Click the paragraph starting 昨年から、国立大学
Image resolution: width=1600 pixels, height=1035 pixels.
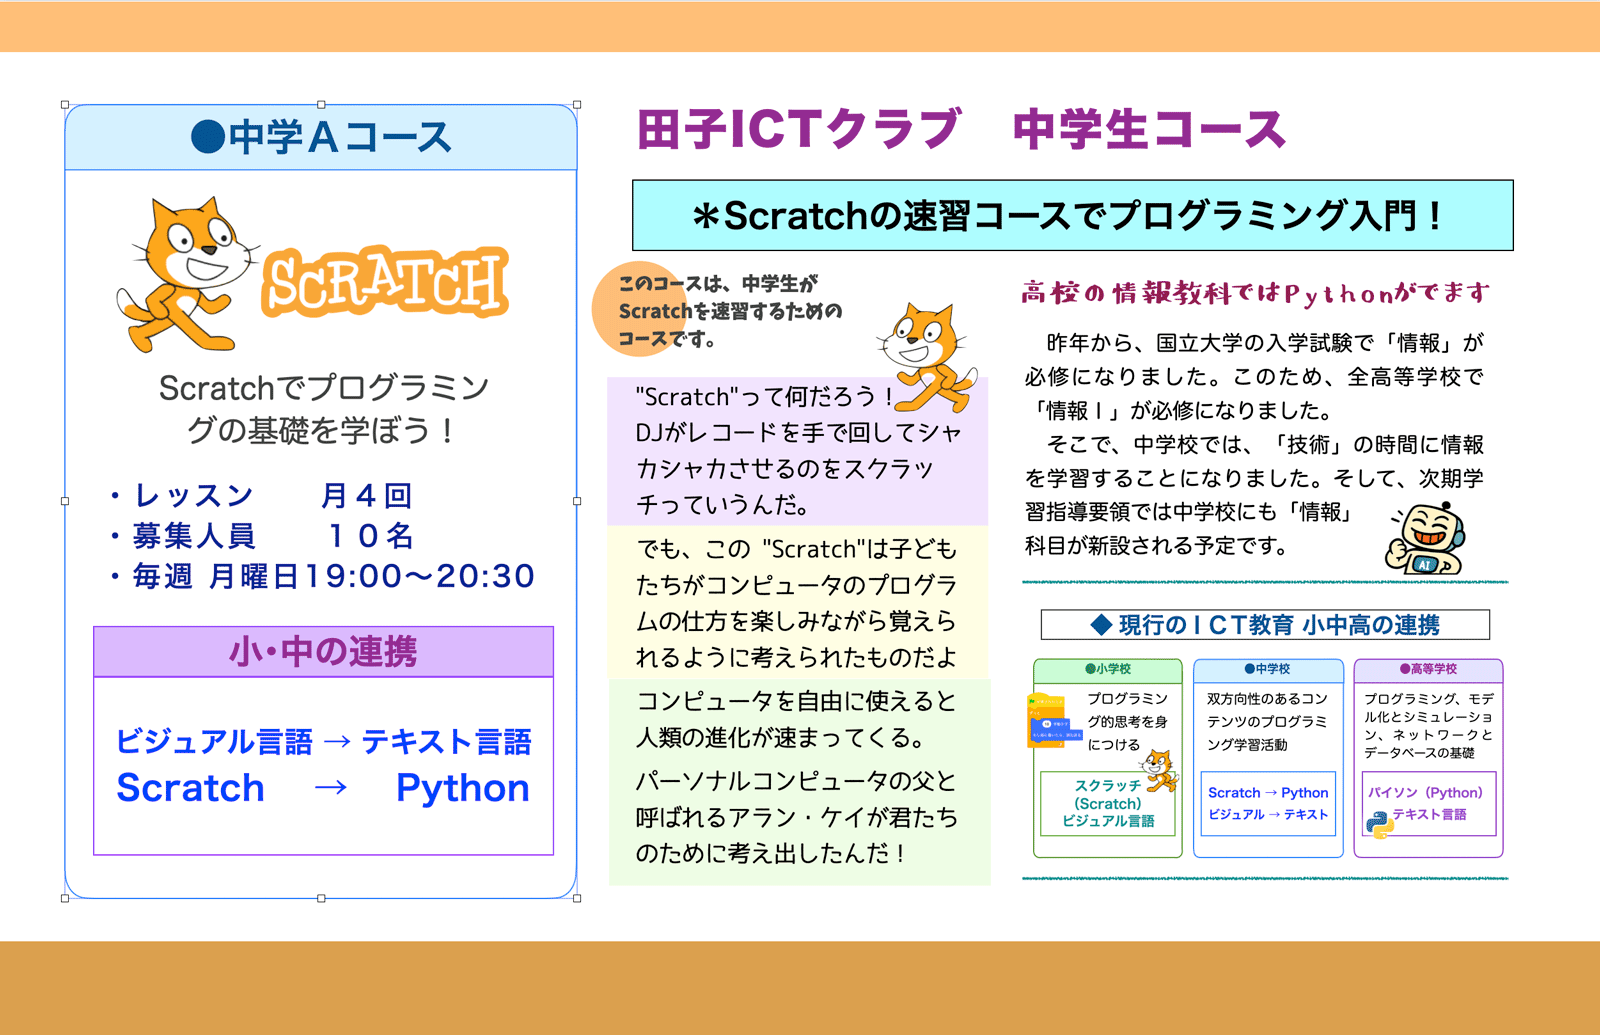coord(1255,376)
